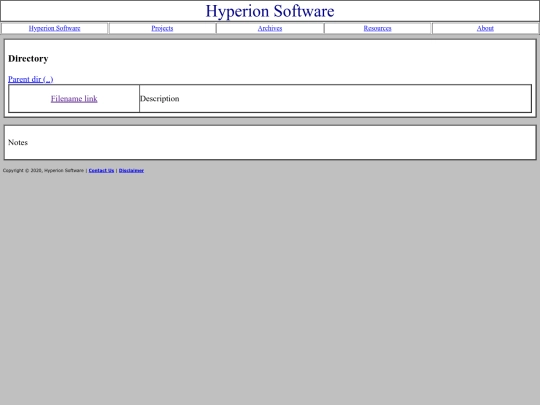
Task: Click the Filename link entry
Action: coord(74,99)
